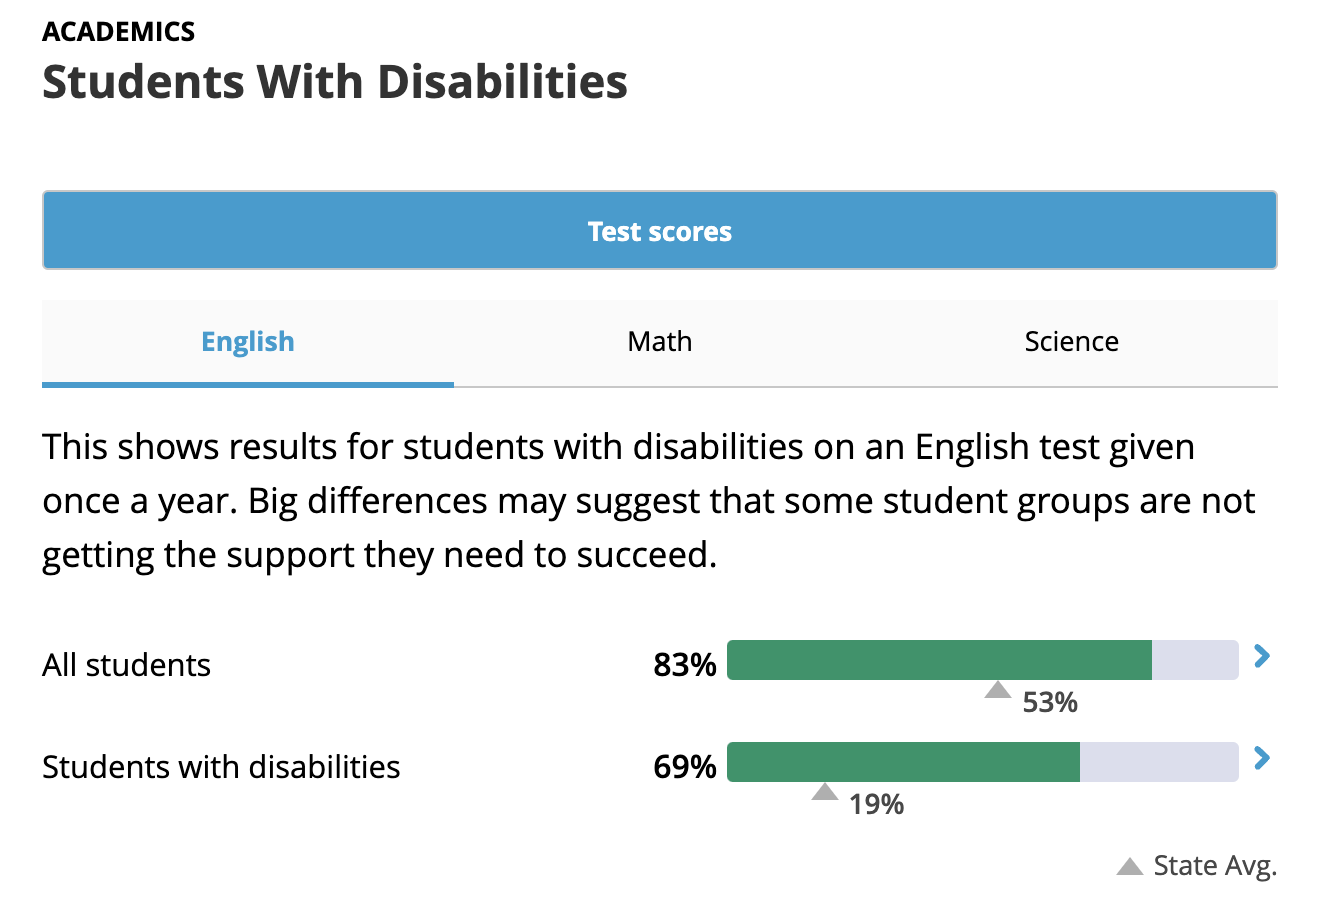Click Students with disabilities green progress bar

point(903,762)
